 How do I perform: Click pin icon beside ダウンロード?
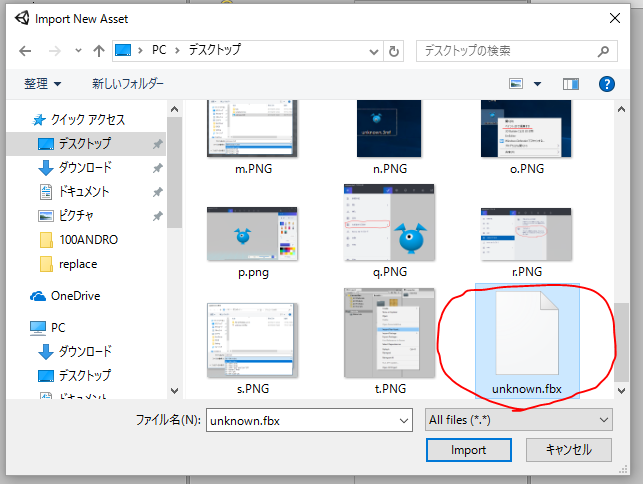point(158,168)
